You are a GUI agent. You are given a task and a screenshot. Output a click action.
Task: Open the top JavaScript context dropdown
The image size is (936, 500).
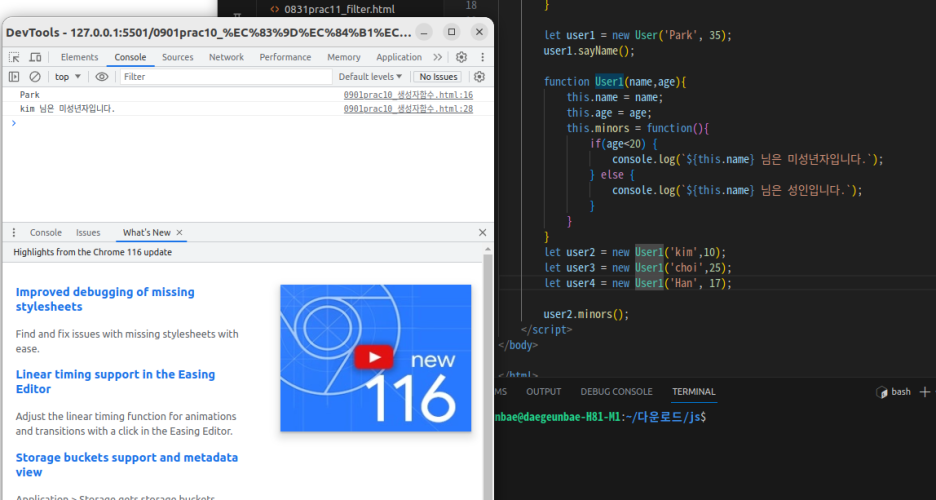coord(67,76)
